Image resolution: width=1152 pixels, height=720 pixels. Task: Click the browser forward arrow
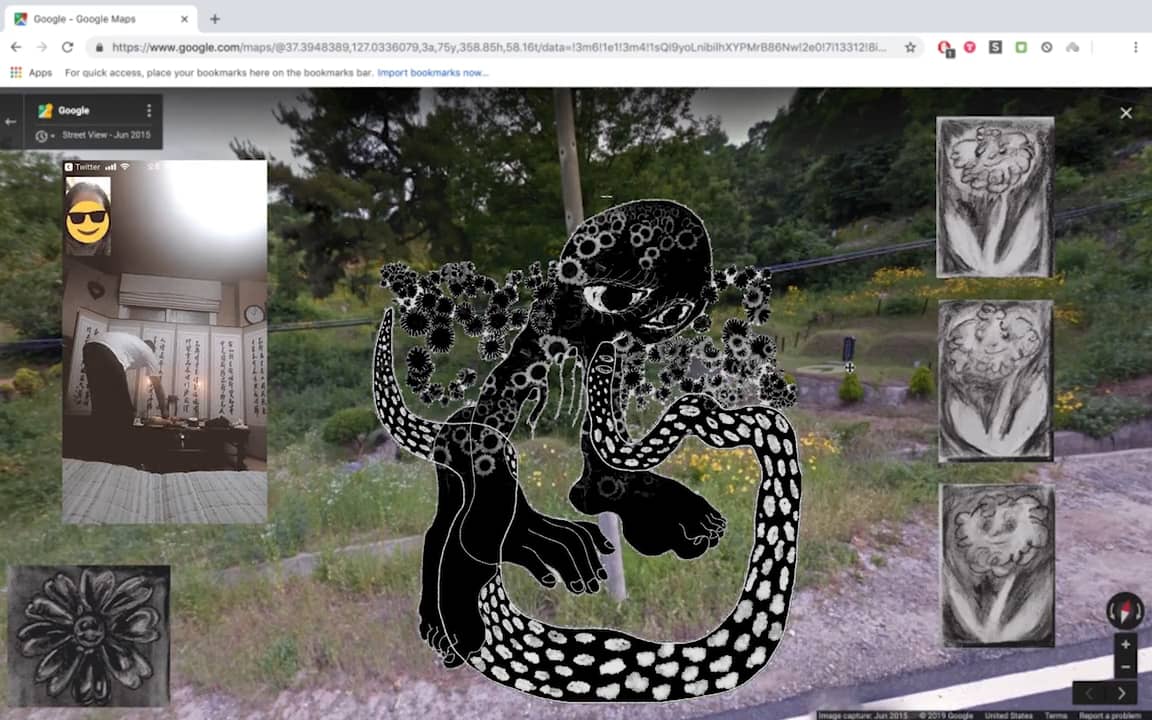[41, 47]
